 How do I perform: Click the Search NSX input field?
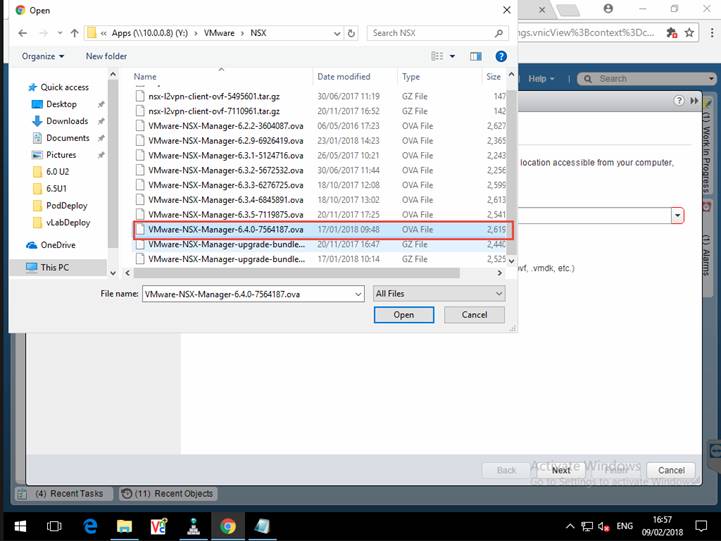click(x=432, y=33)
